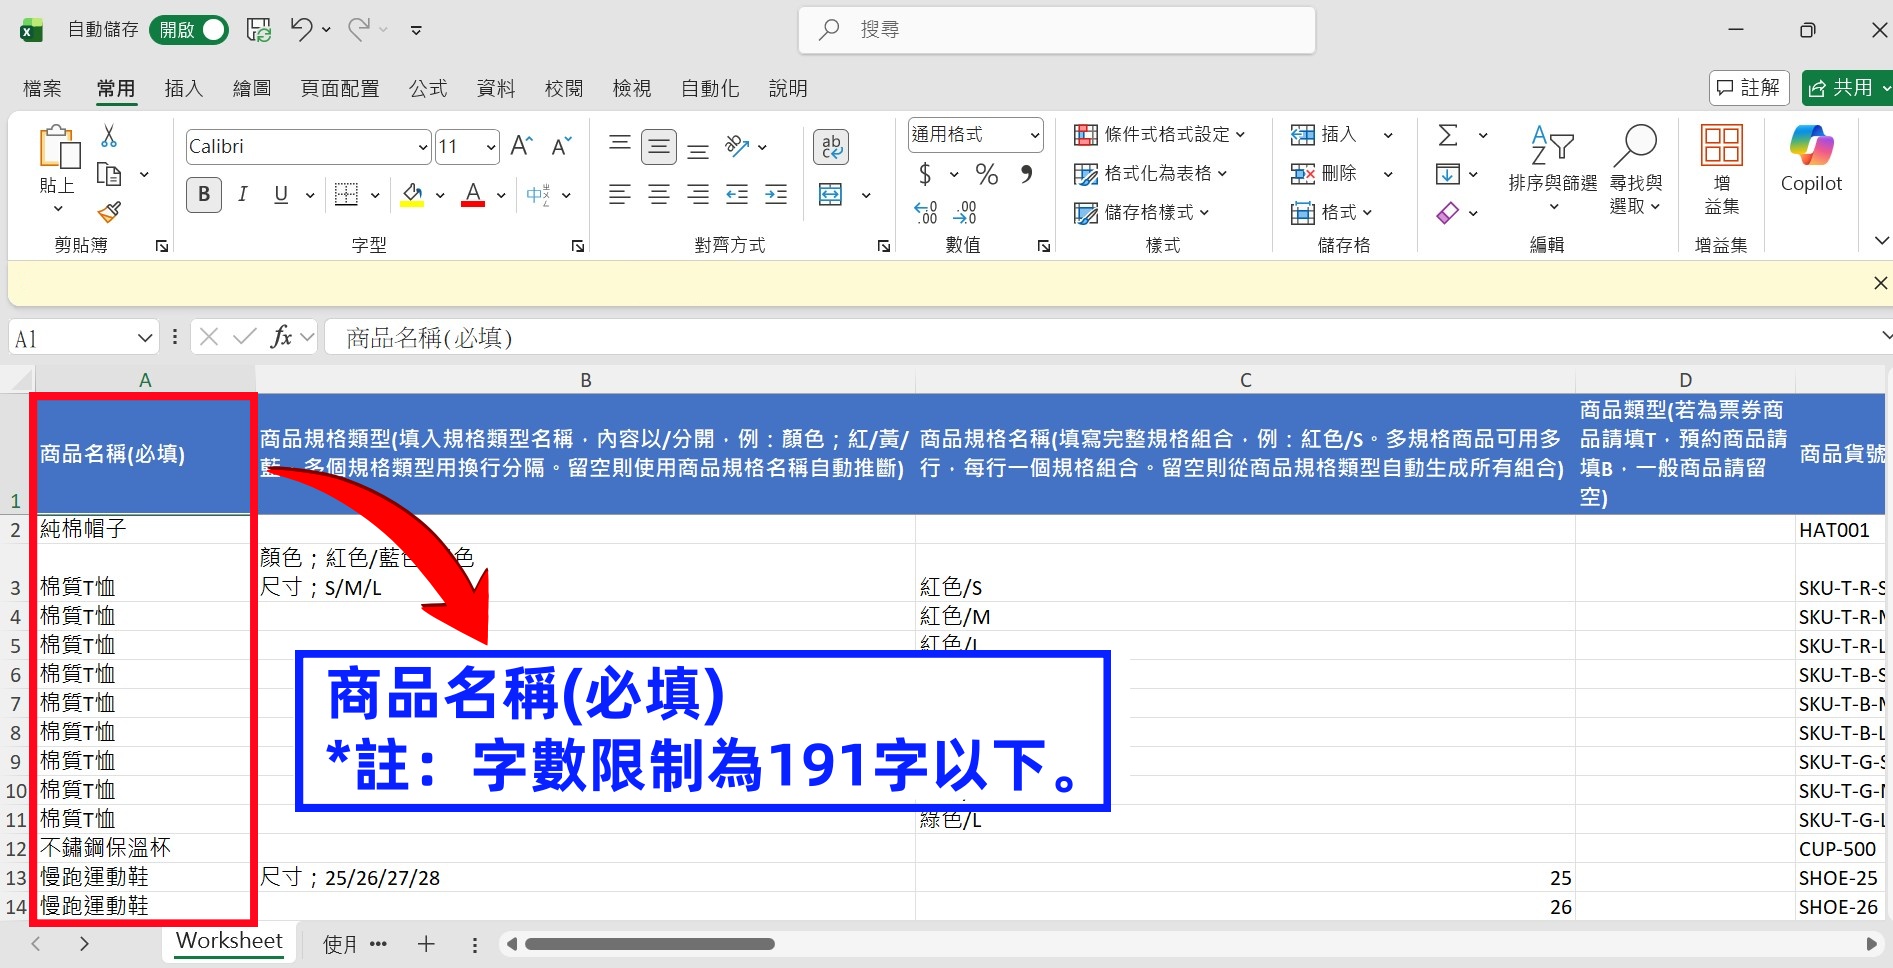Click the Center horizontal align icon
The image size is (1893, 968).
(x=659, y=194)
